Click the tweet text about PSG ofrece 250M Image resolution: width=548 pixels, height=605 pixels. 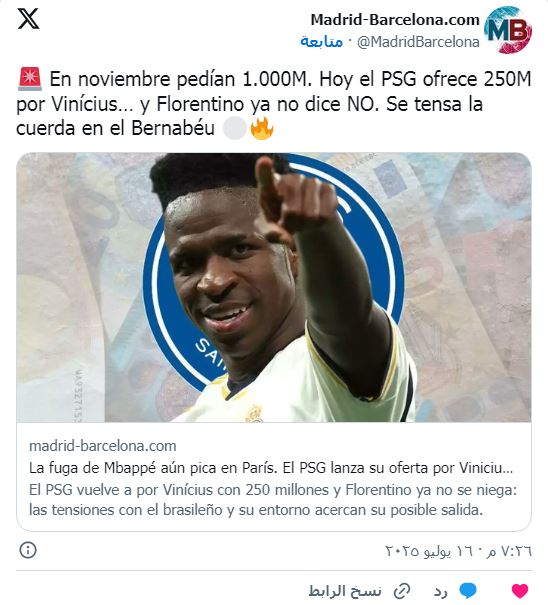click(x=274, y=103)
